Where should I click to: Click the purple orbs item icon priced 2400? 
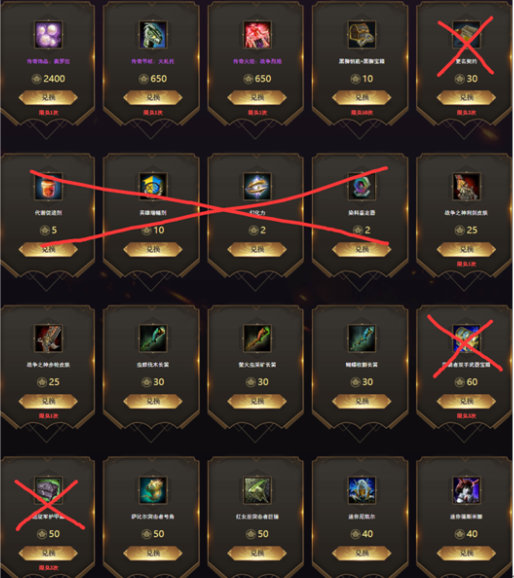[x=48, y=35]
